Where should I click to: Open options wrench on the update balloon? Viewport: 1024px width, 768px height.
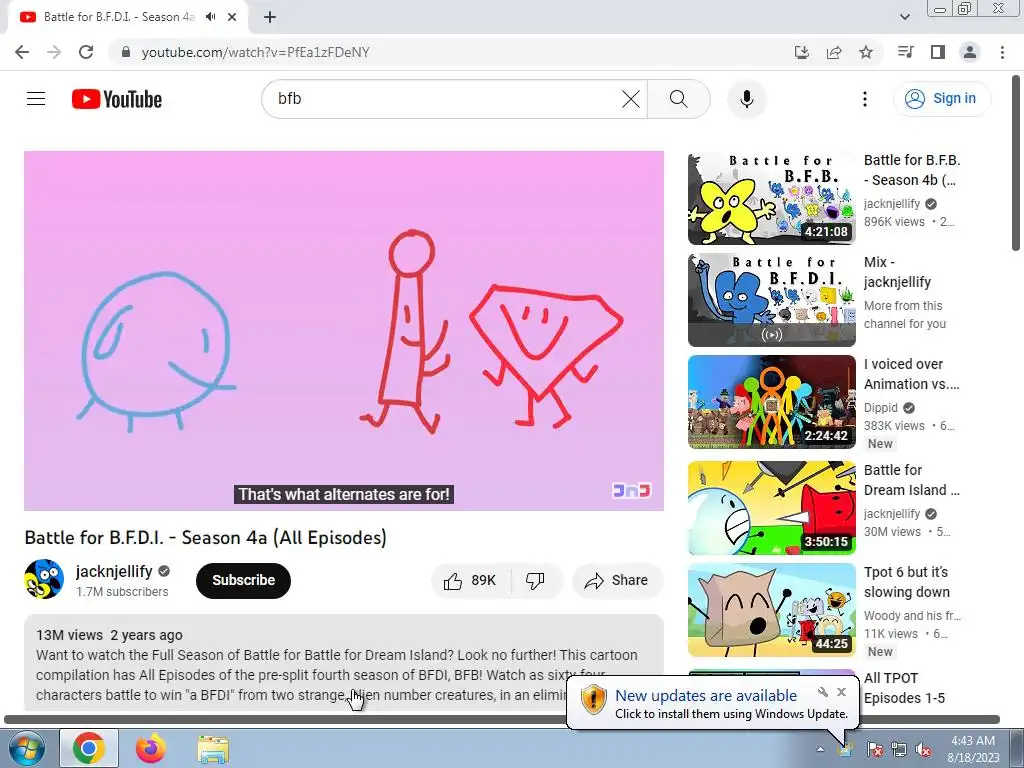tap(823, 692)
